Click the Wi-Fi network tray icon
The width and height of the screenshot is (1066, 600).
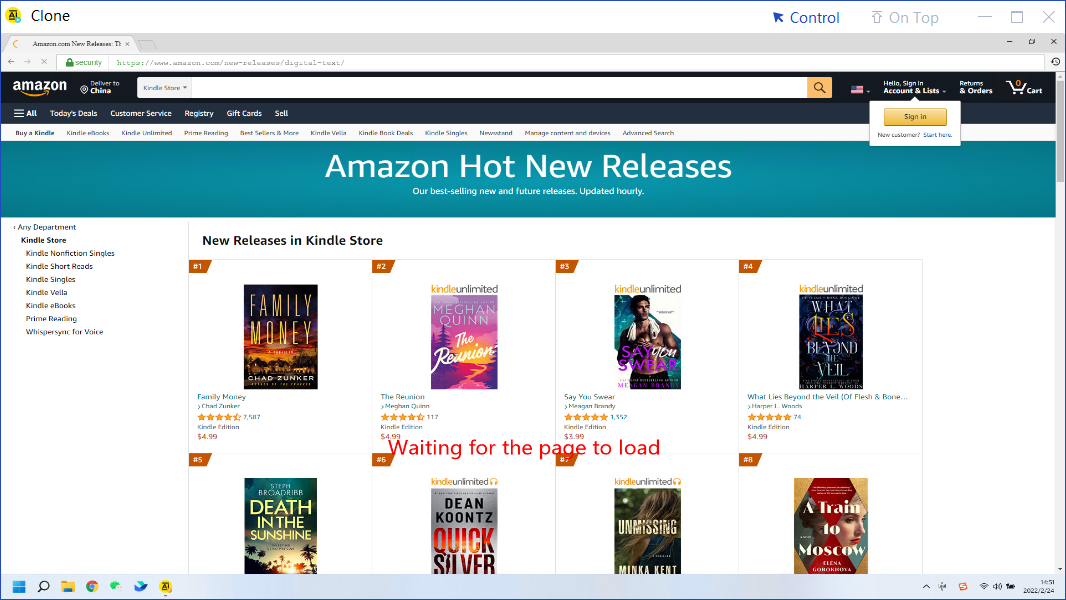point(983,586)
